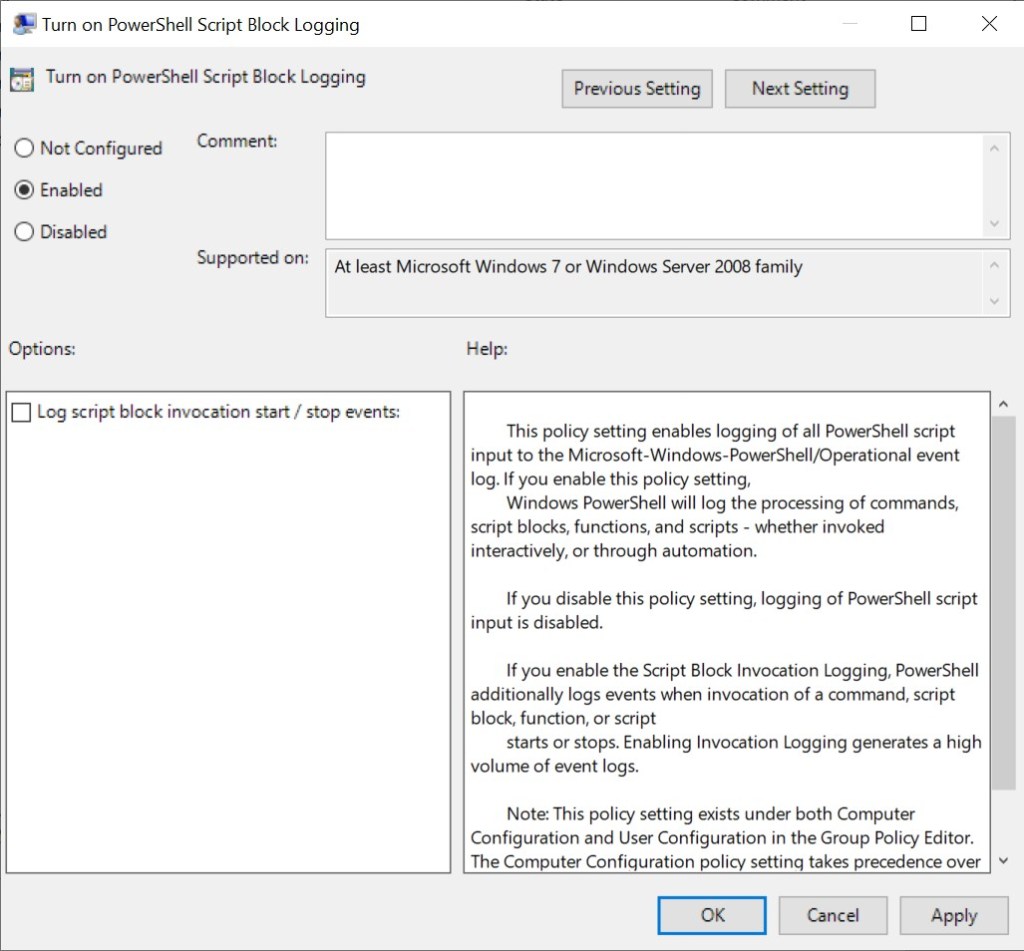The width and height of the screenshot is (1024, 951).
Task: Choose the Enabled radio button
Action: [x=25, y=190]
